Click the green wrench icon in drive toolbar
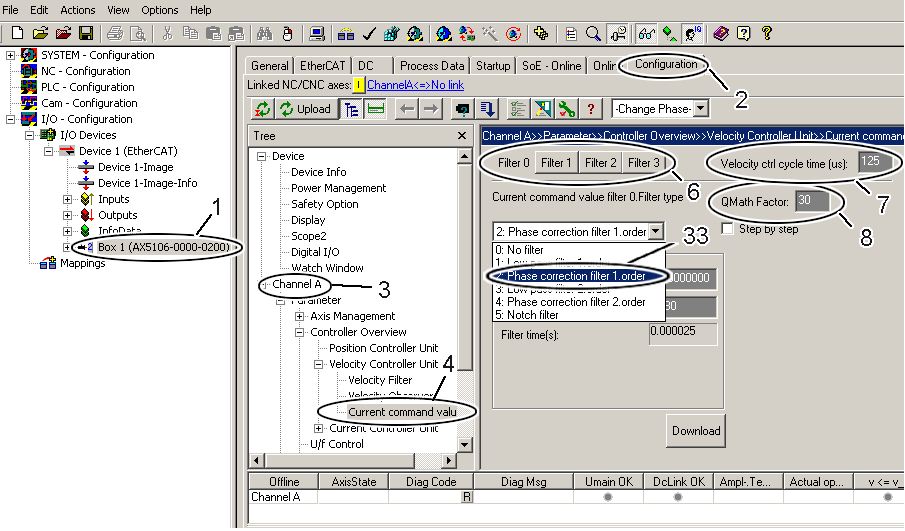This screenshot has width=905, height=531. point(567,109)
